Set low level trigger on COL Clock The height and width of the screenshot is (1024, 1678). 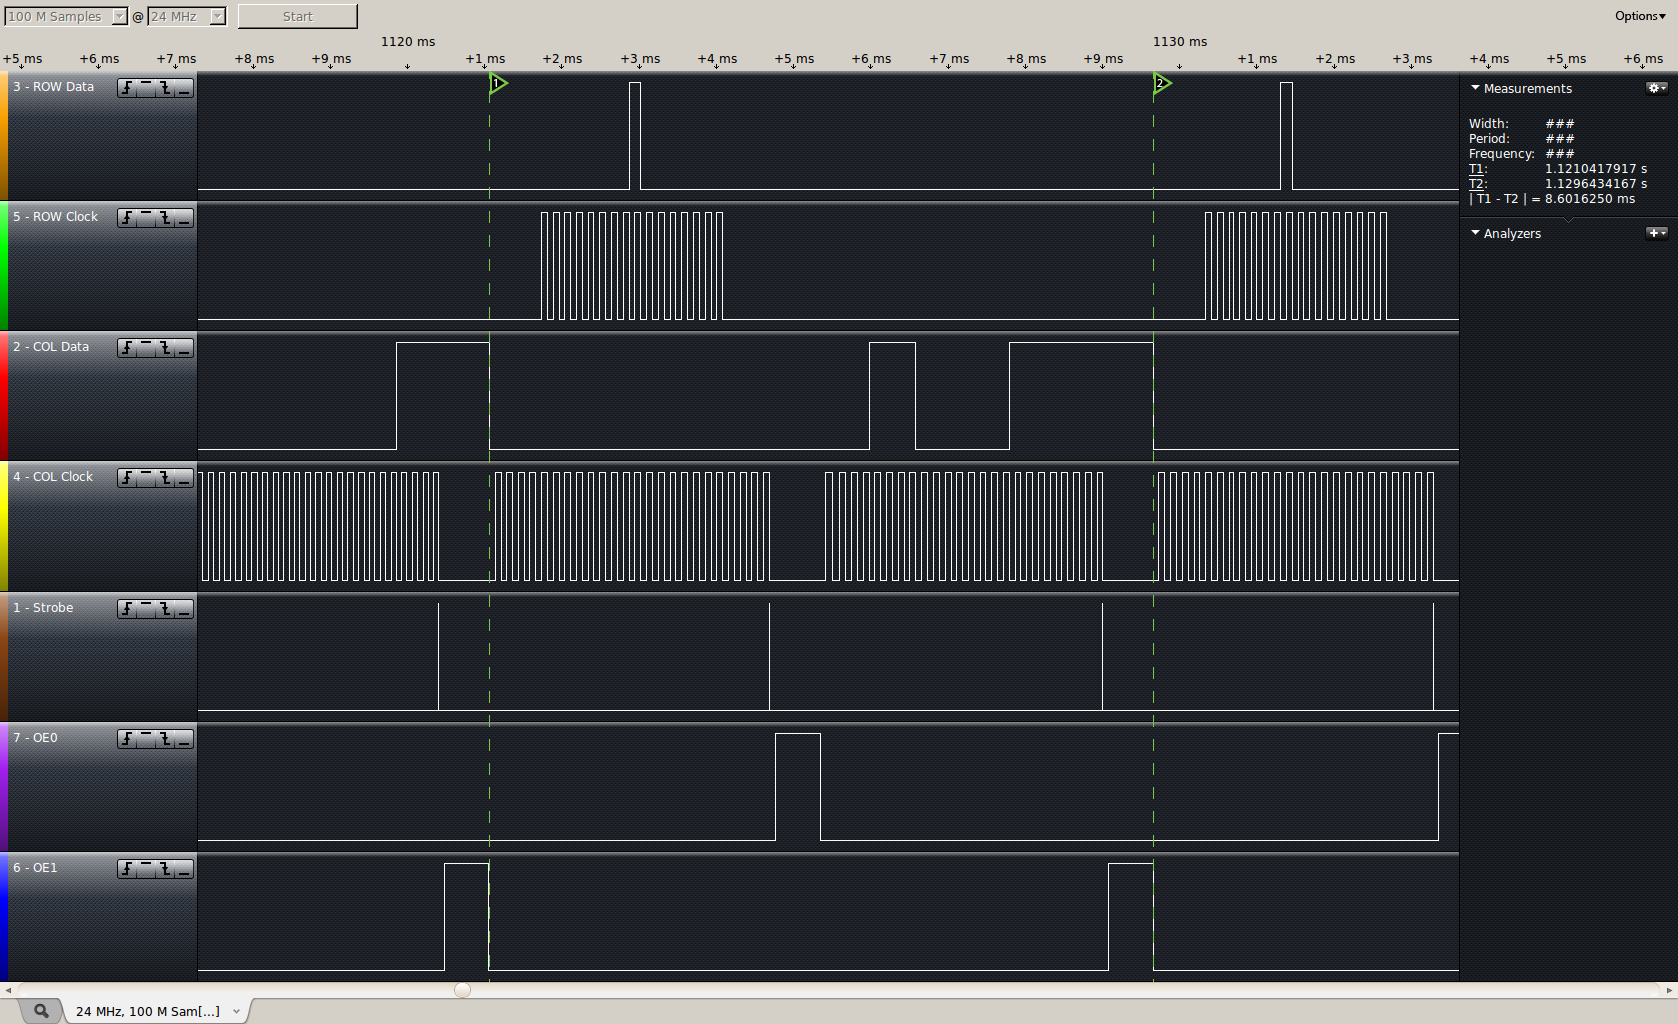click(184, 478)
